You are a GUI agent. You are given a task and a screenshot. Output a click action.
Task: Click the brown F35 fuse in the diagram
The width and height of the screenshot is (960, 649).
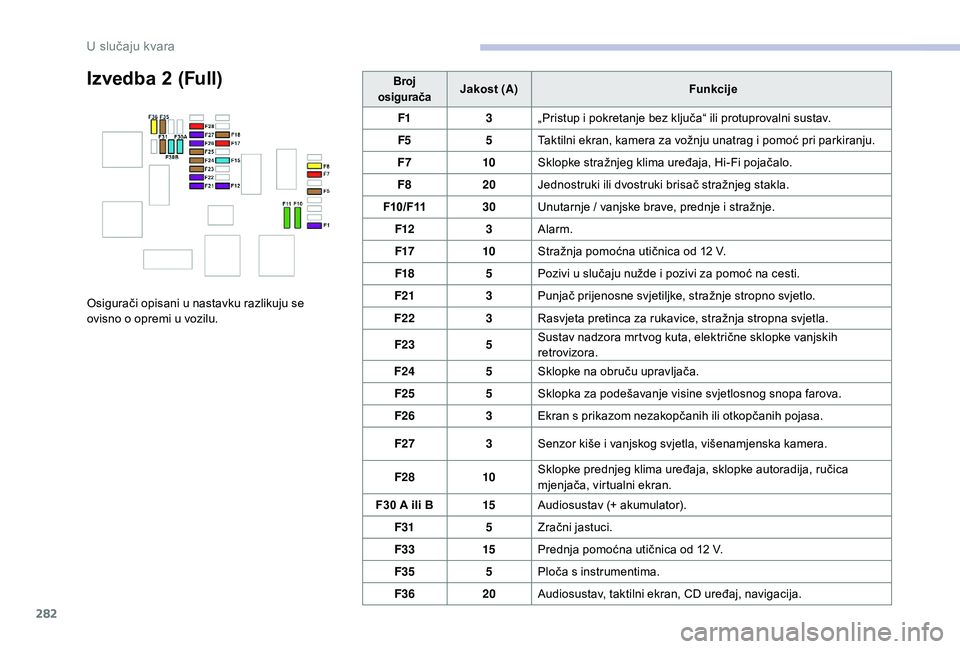point(163,127)
